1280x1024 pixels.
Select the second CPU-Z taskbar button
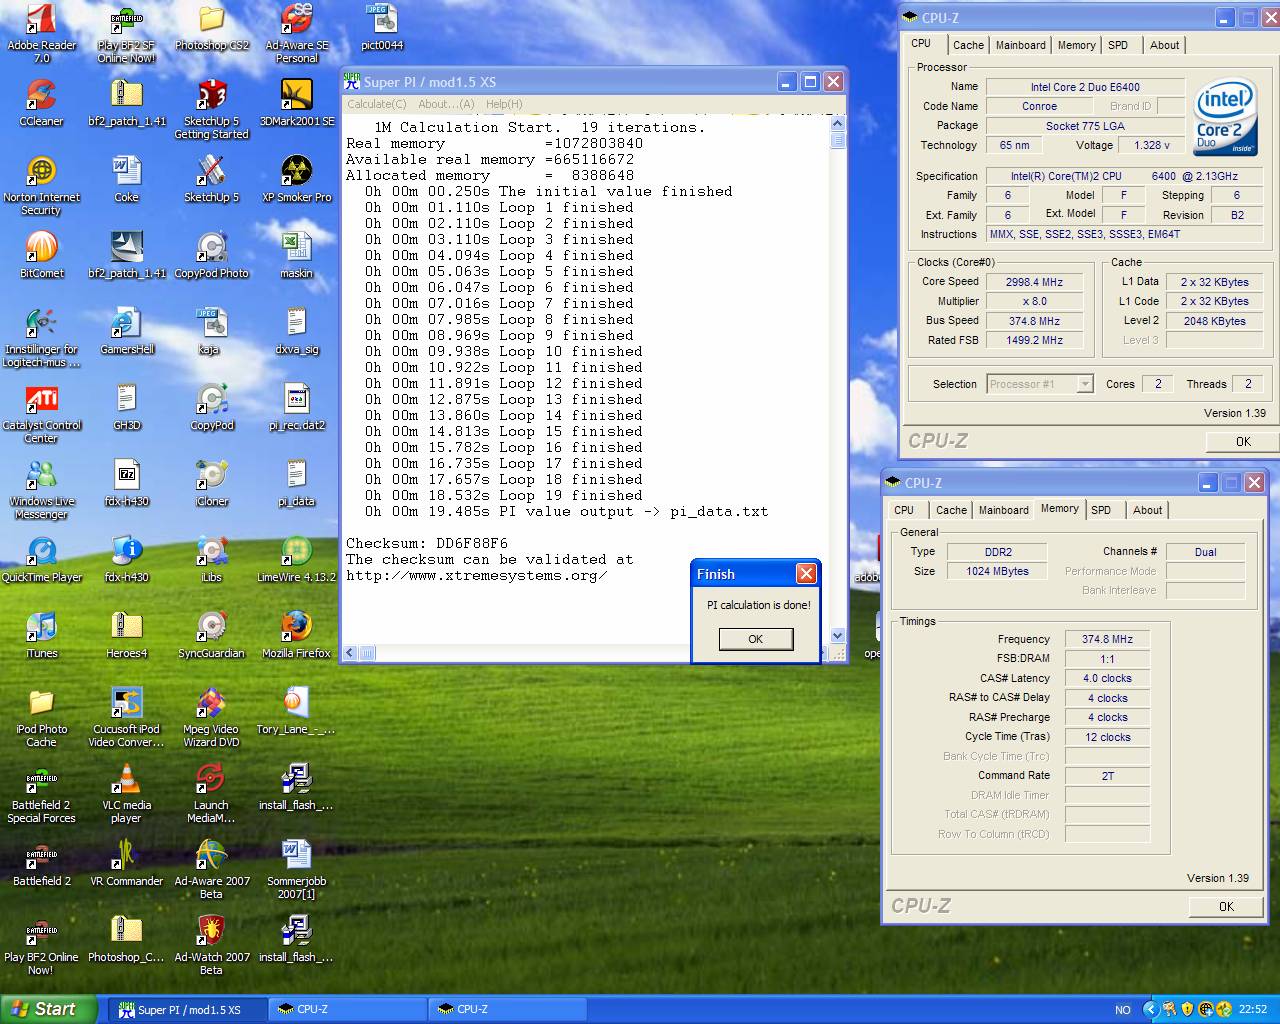tap(508, 1009)
